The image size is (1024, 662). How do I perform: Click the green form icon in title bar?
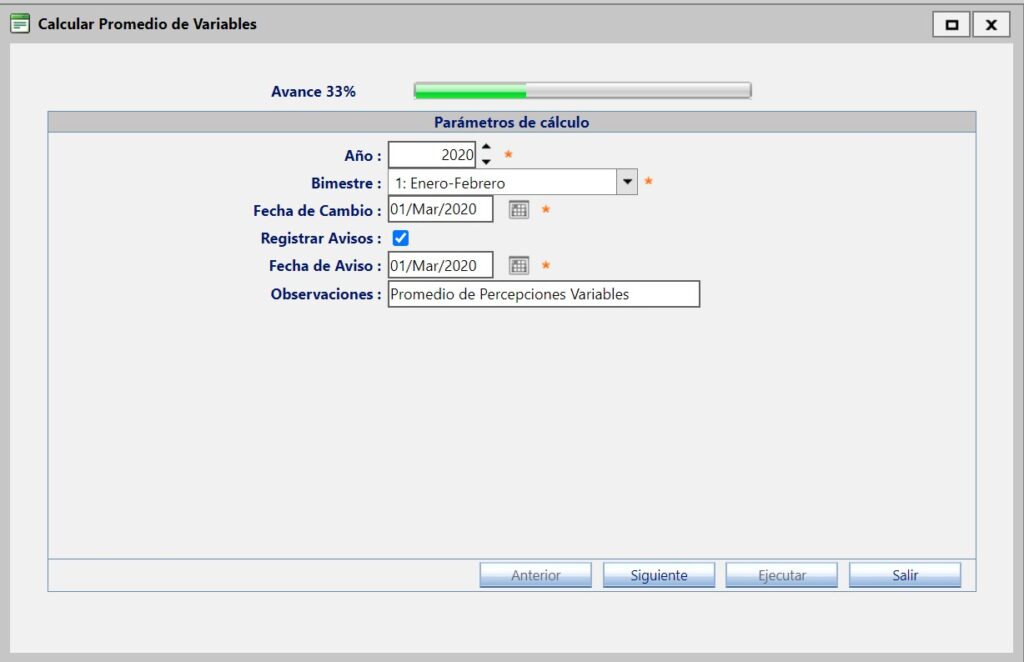click(19, 24)
